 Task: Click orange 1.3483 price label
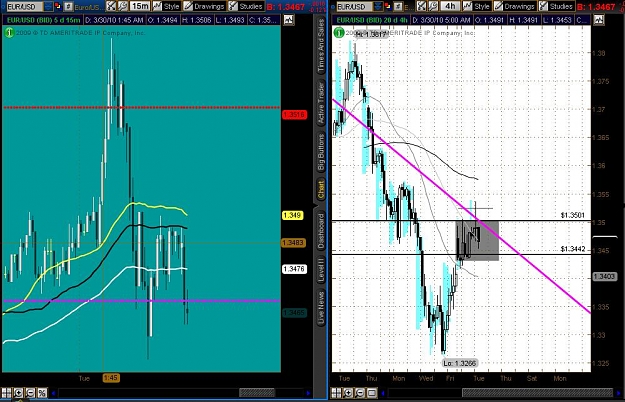(294, 243)
